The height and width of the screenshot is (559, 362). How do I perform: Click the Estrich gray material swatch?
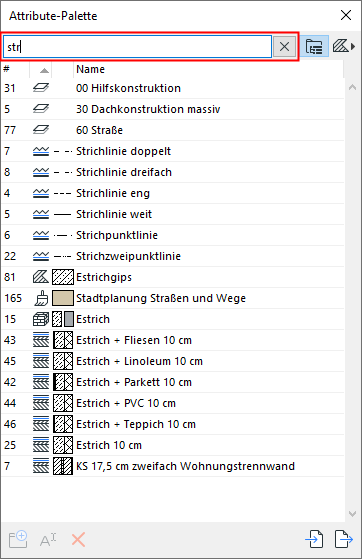pyautogui.click(x=69, y=319)
